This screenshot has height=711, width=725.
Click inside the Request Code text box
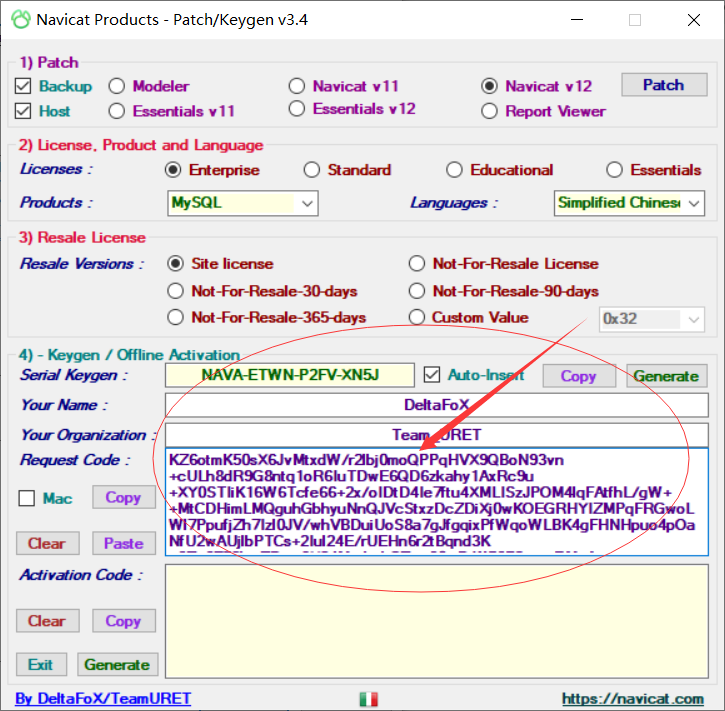(436, 502)
